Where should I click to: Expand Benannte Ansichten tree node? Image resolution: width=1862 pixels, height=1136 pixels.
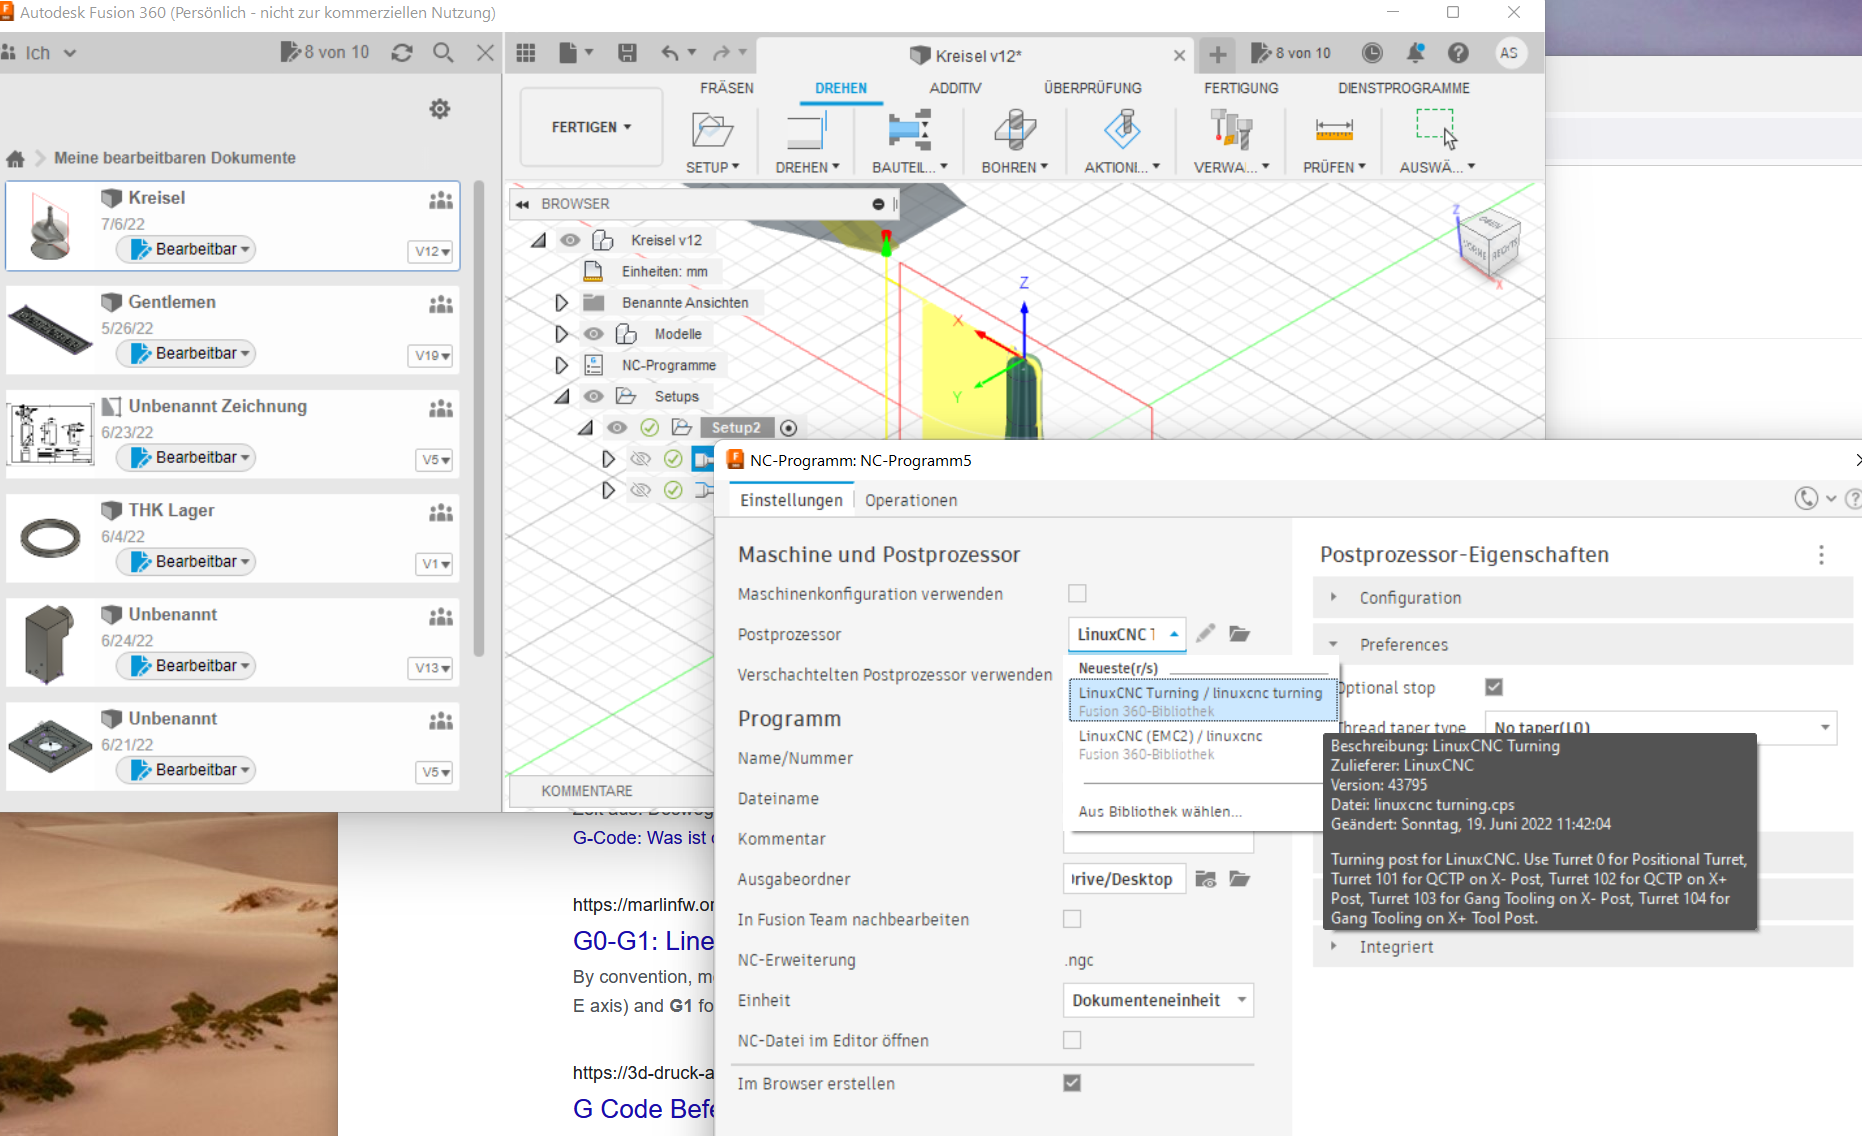561,303
